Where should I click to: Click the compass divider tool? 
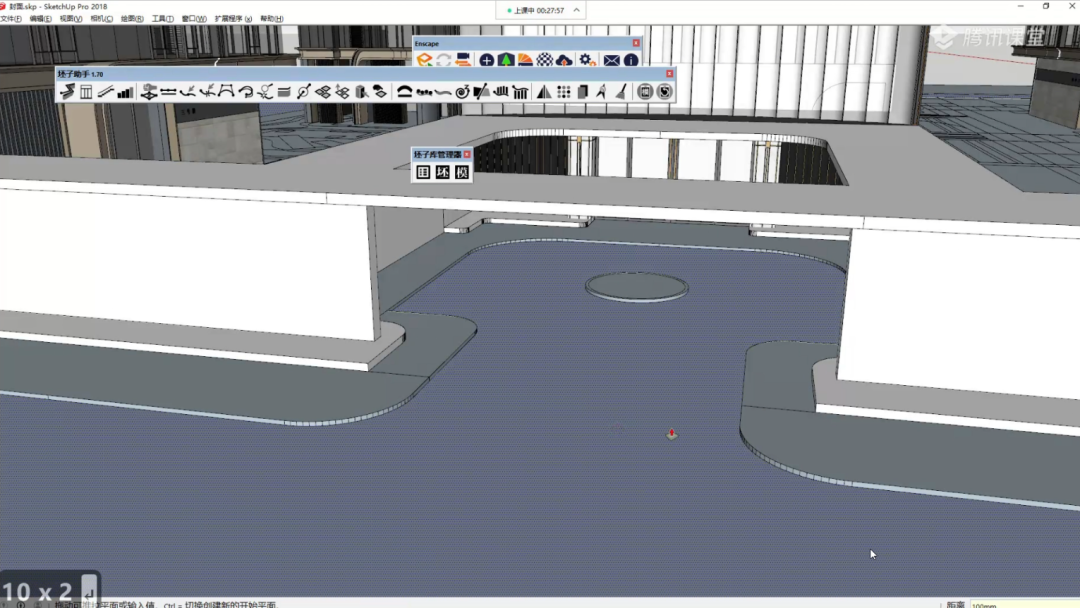[602, 92]
